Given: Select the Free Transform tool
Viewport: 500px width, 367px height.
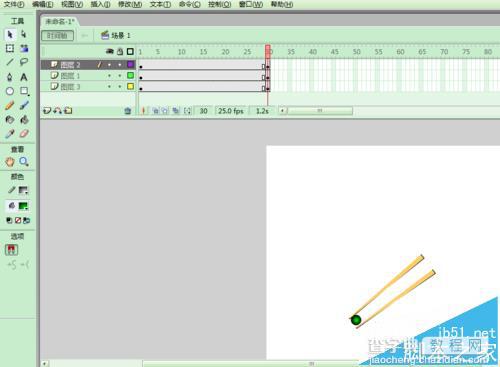Looking at the screenshot, I should [10, 48].
